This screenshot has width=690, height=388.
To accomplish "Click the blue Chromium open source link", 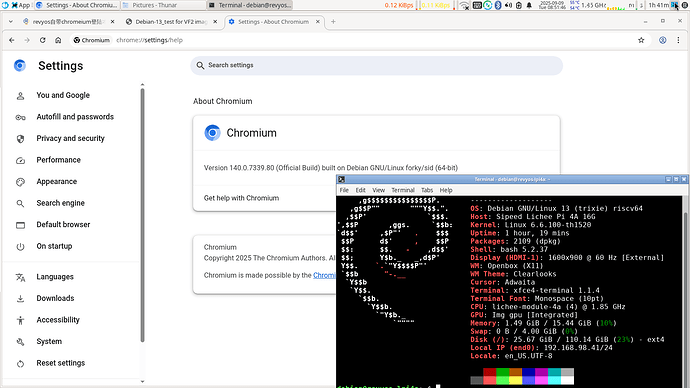I will 324,275.
